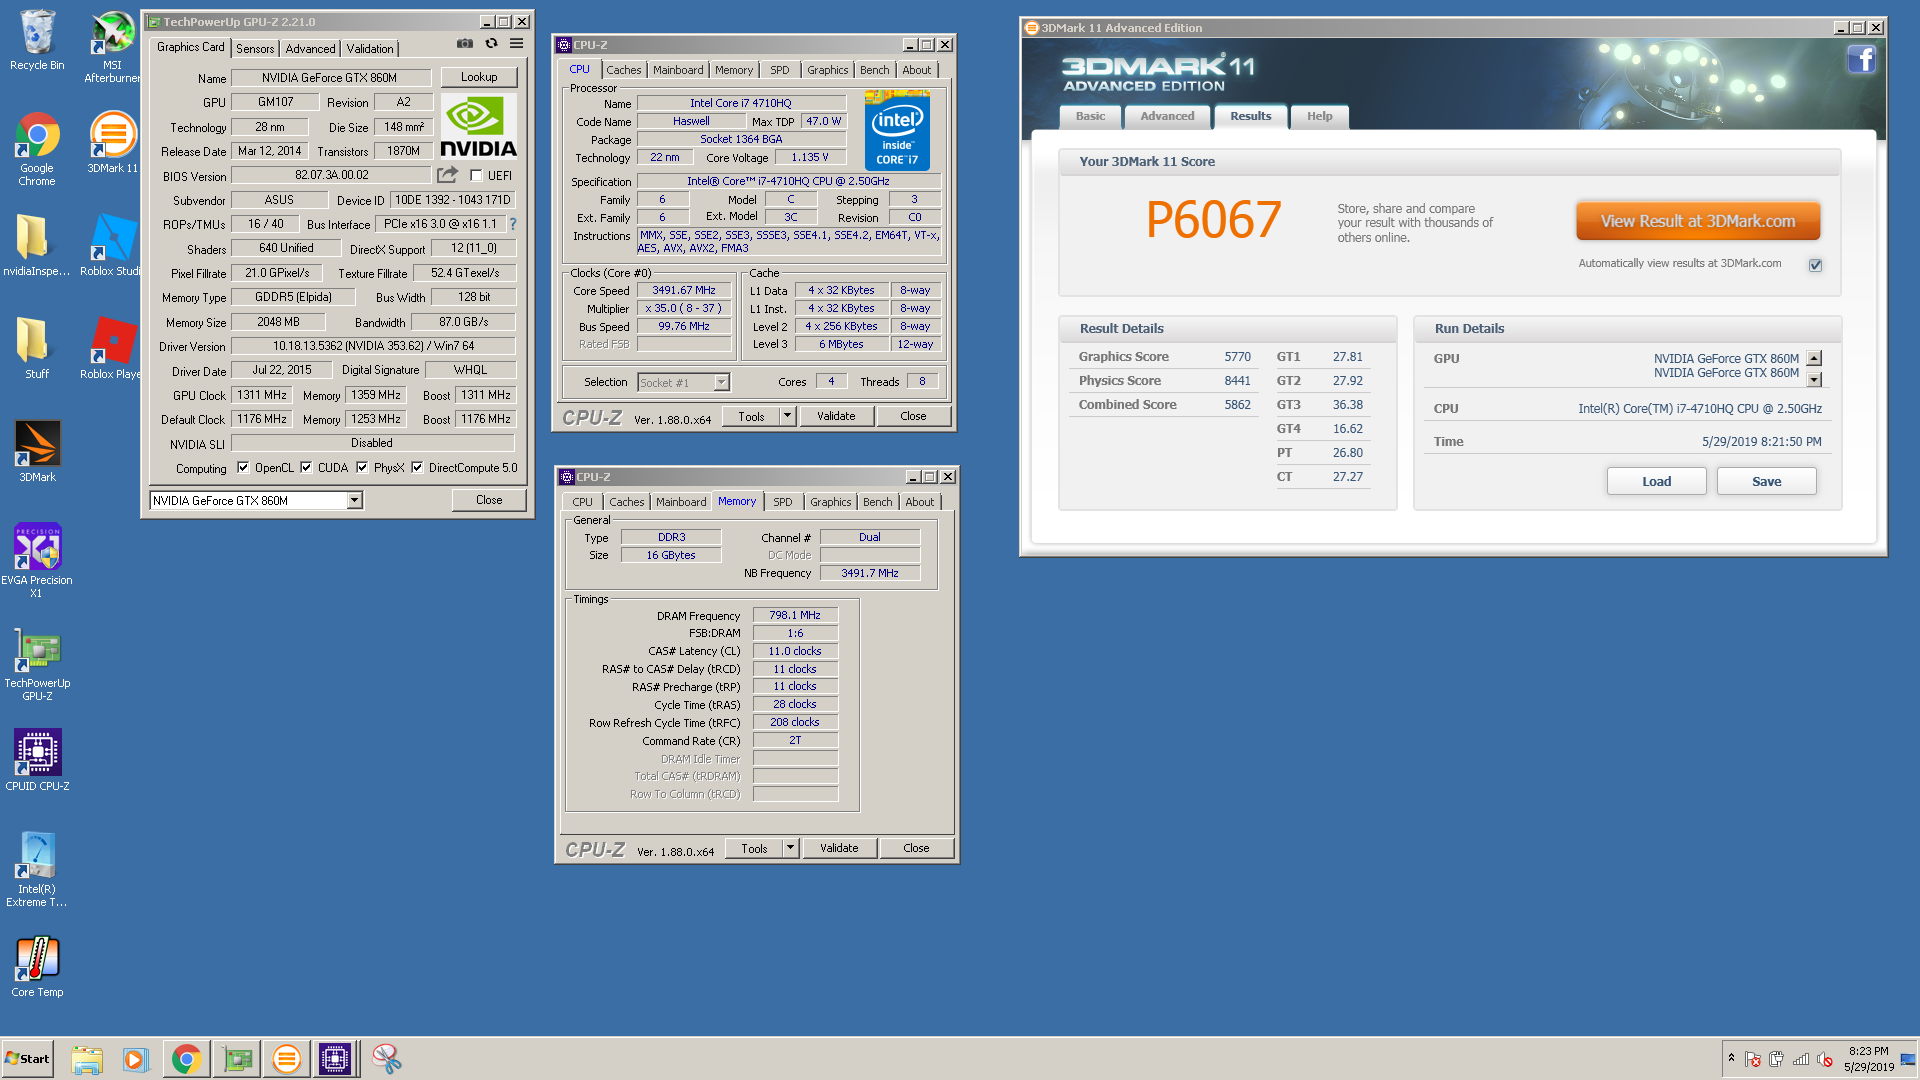The width and height of the screenshot is (1920, 1080).
Task: Share BIOS version via export icon
Action: (447, 175)
